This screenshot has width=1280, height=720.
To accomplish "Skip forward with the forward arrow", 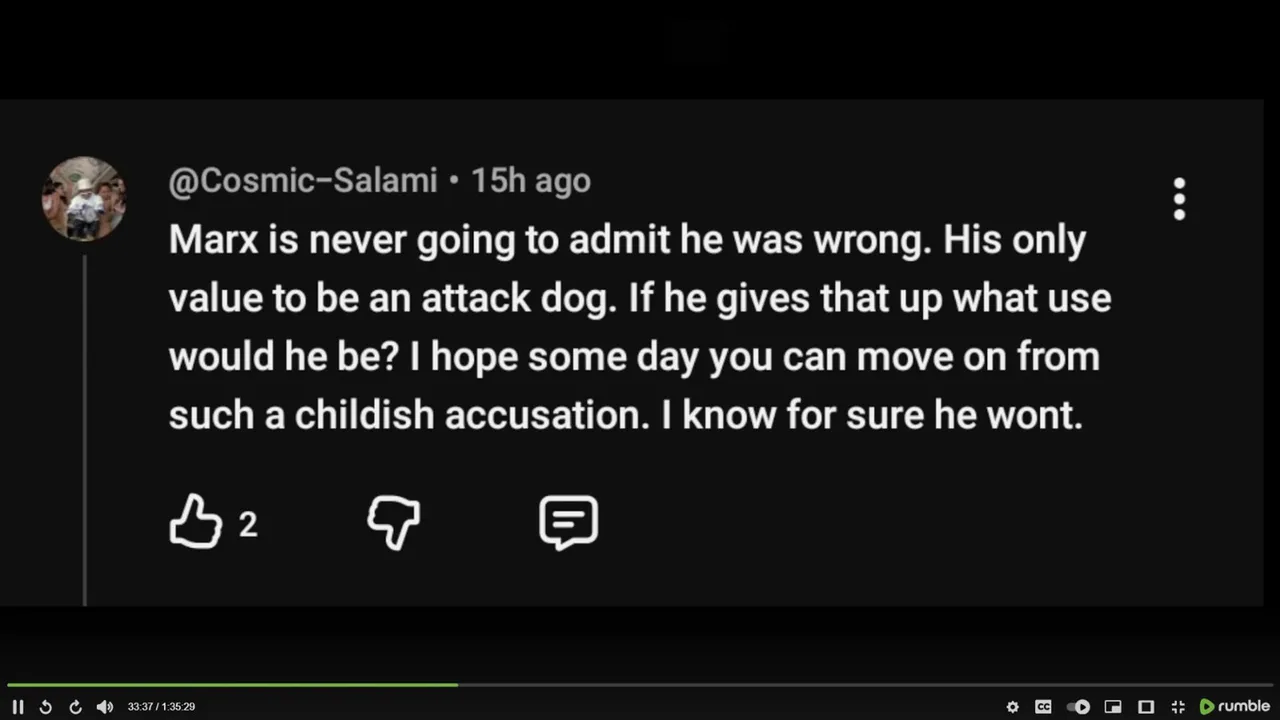I will (x=75, y=707).
